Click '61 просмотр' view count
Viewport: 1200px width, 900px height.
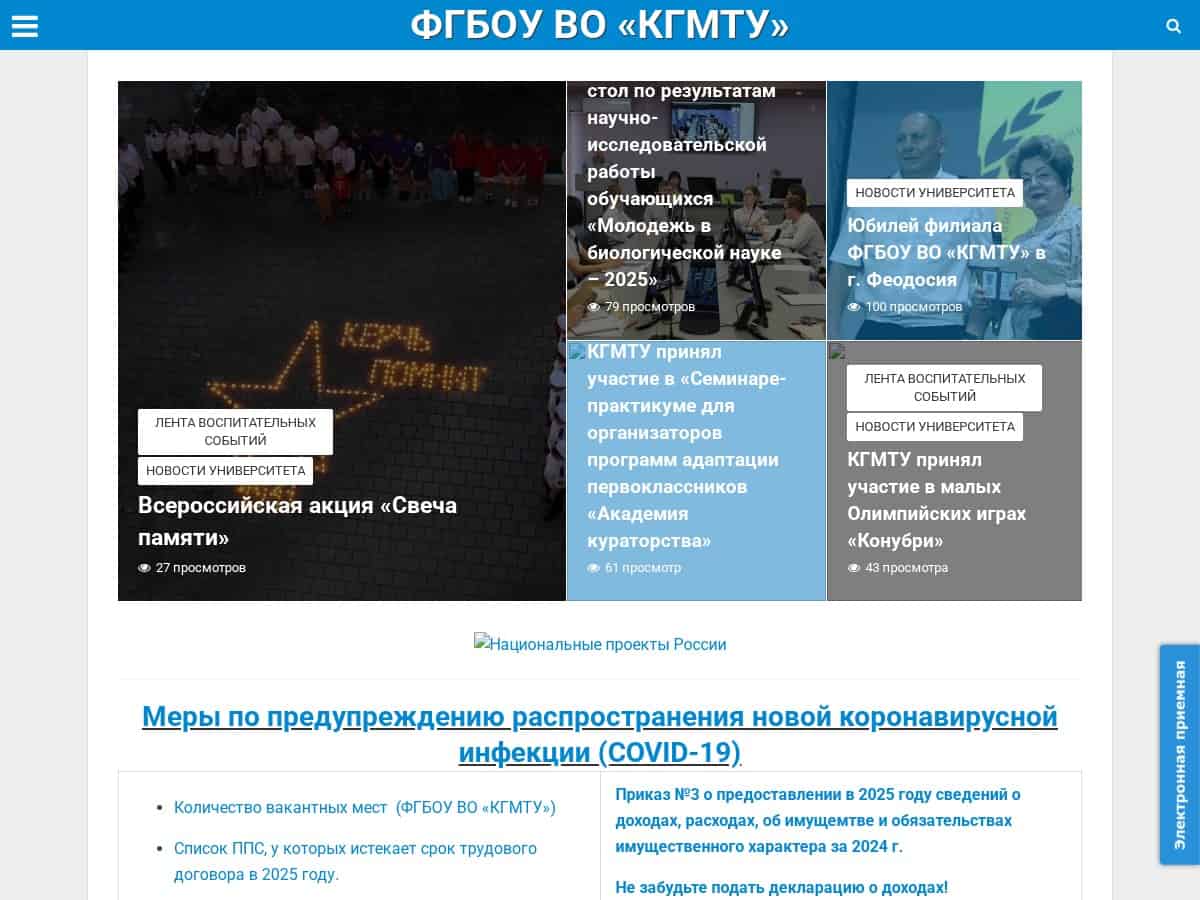click(x=643, y=568)
